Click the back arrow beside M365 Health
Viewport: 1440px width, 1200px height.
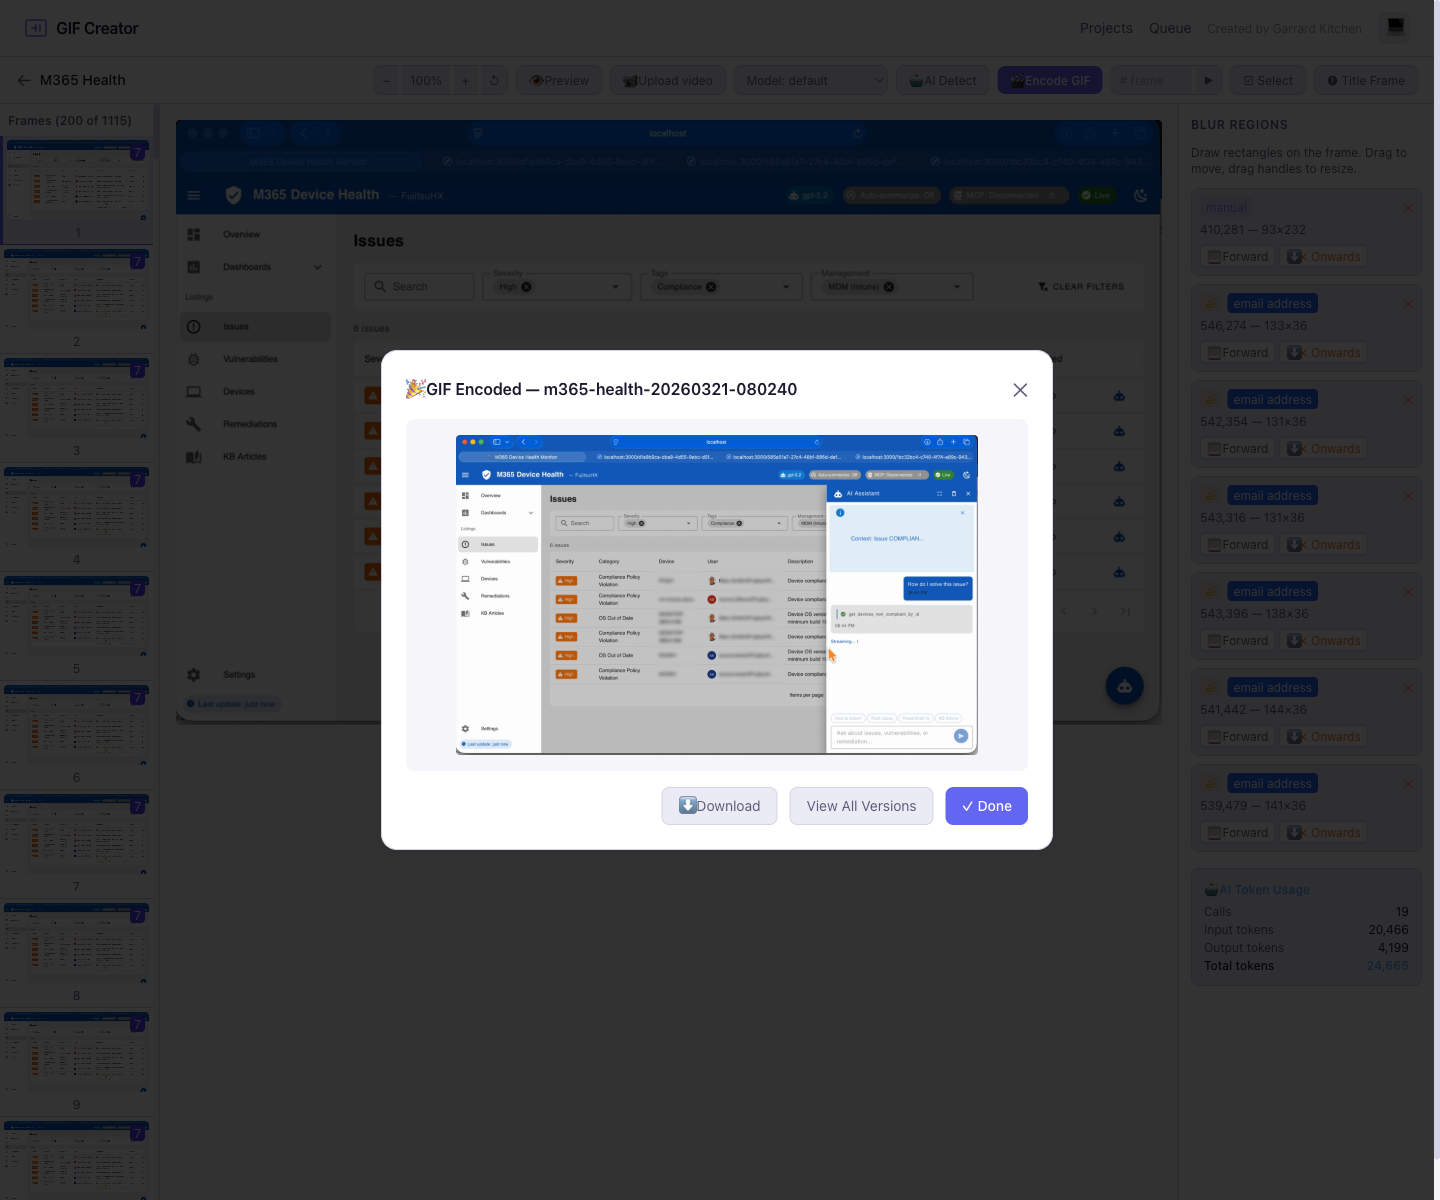point(24,80)
